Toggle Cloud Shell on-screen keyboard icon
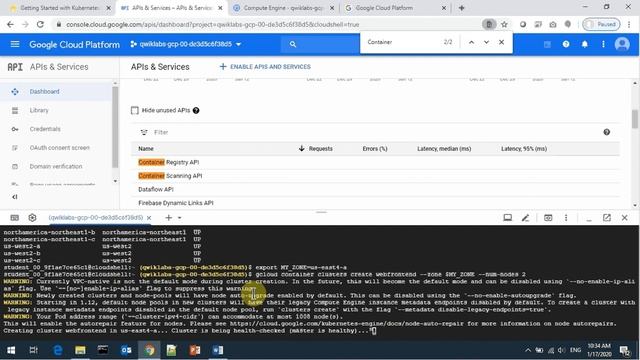The image size is (640, 360). click(15, 218)
